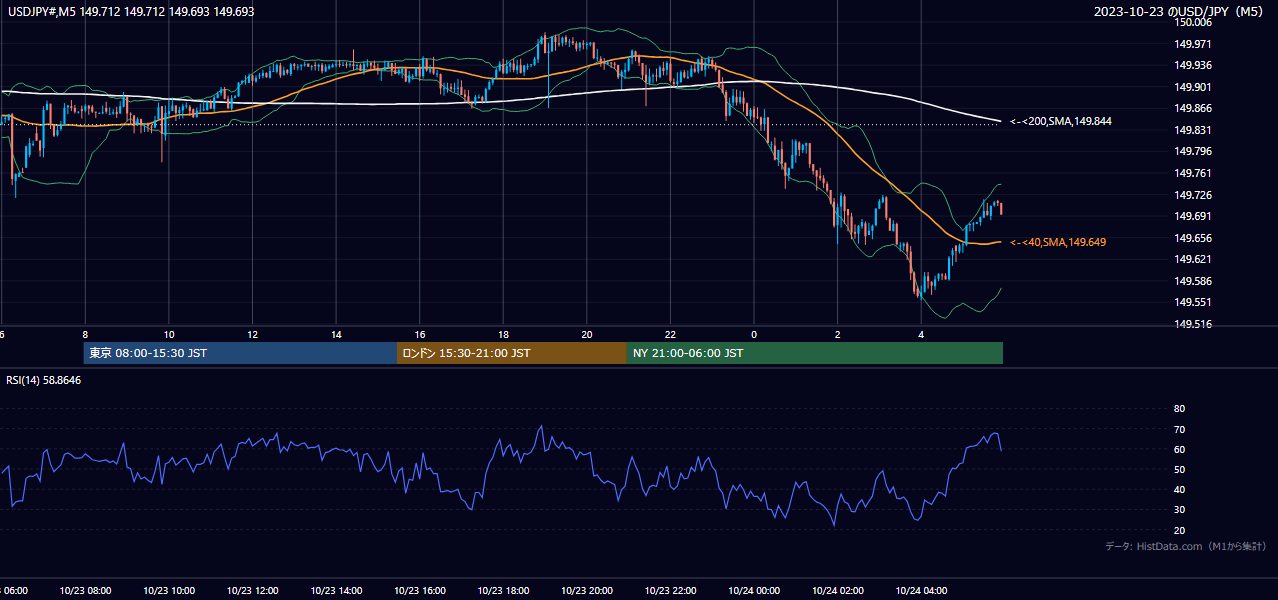
Task: Click RSI scale value 40
Action: click(x=1179, y=489)
